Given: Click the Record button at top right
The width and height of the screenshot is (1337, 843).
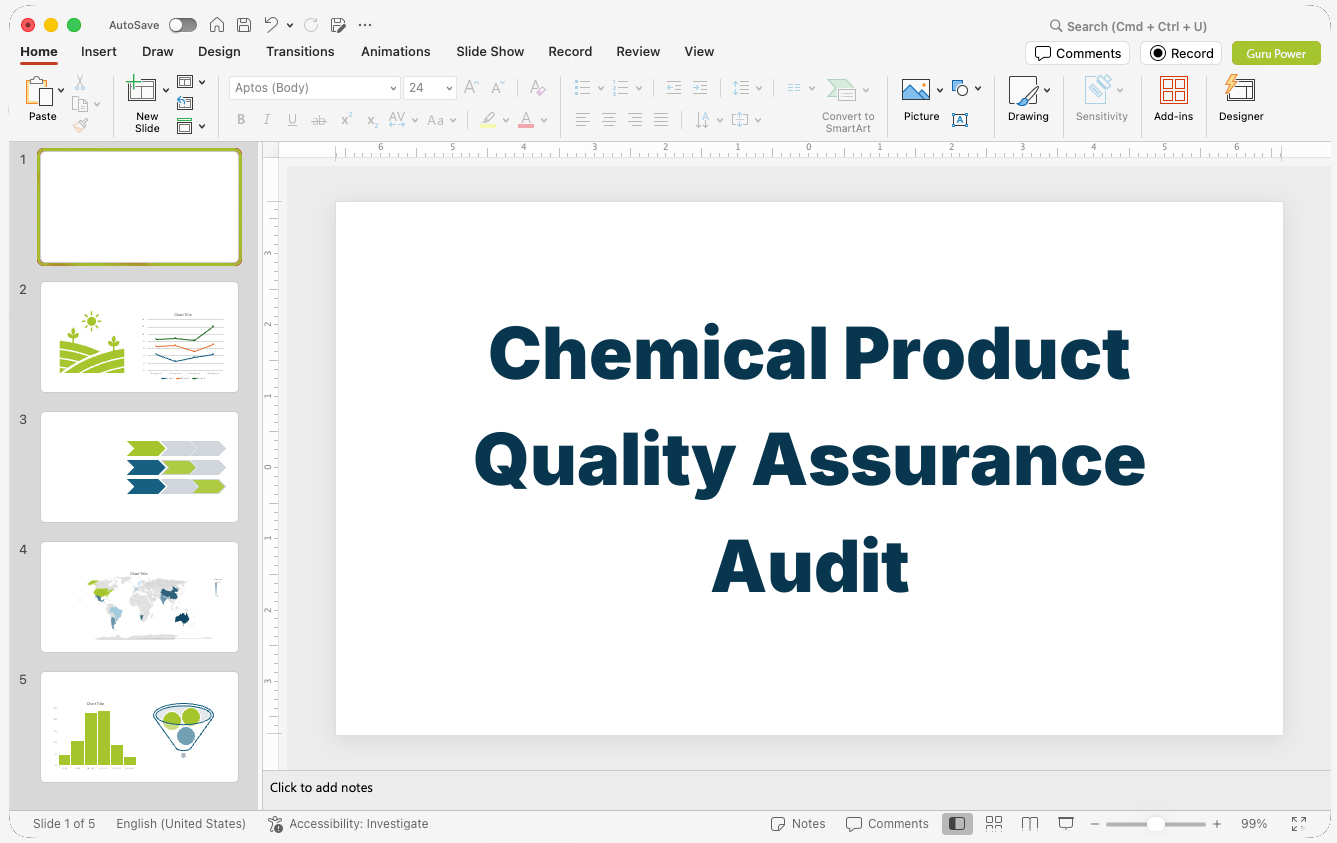Looking at the screenshot, I should 1181,53.
